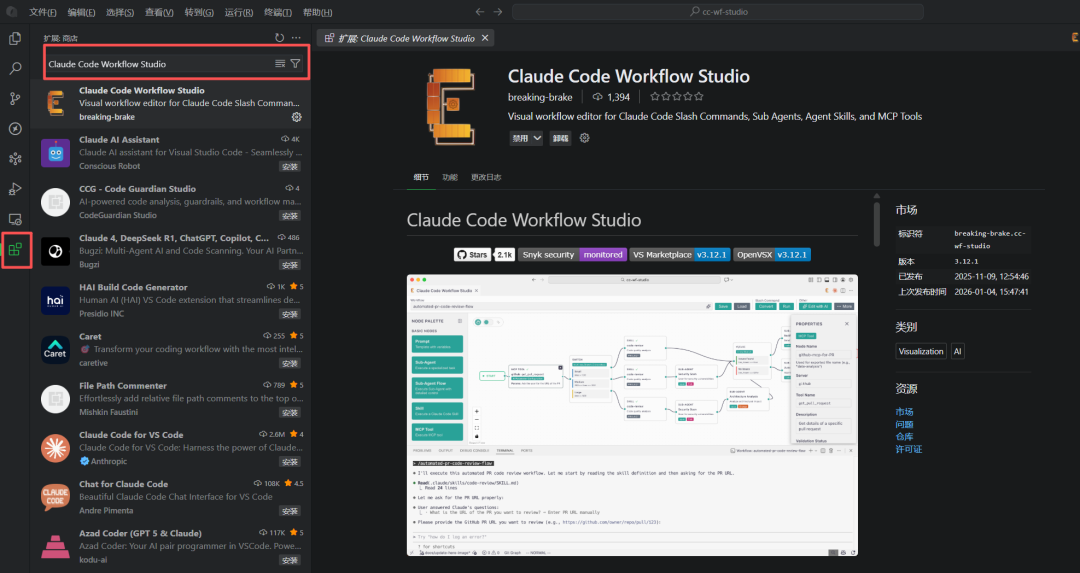Install HAI Build Code Generator
Image resolution: width=1080 pixels, height=573 pixels.
point(290,314)
